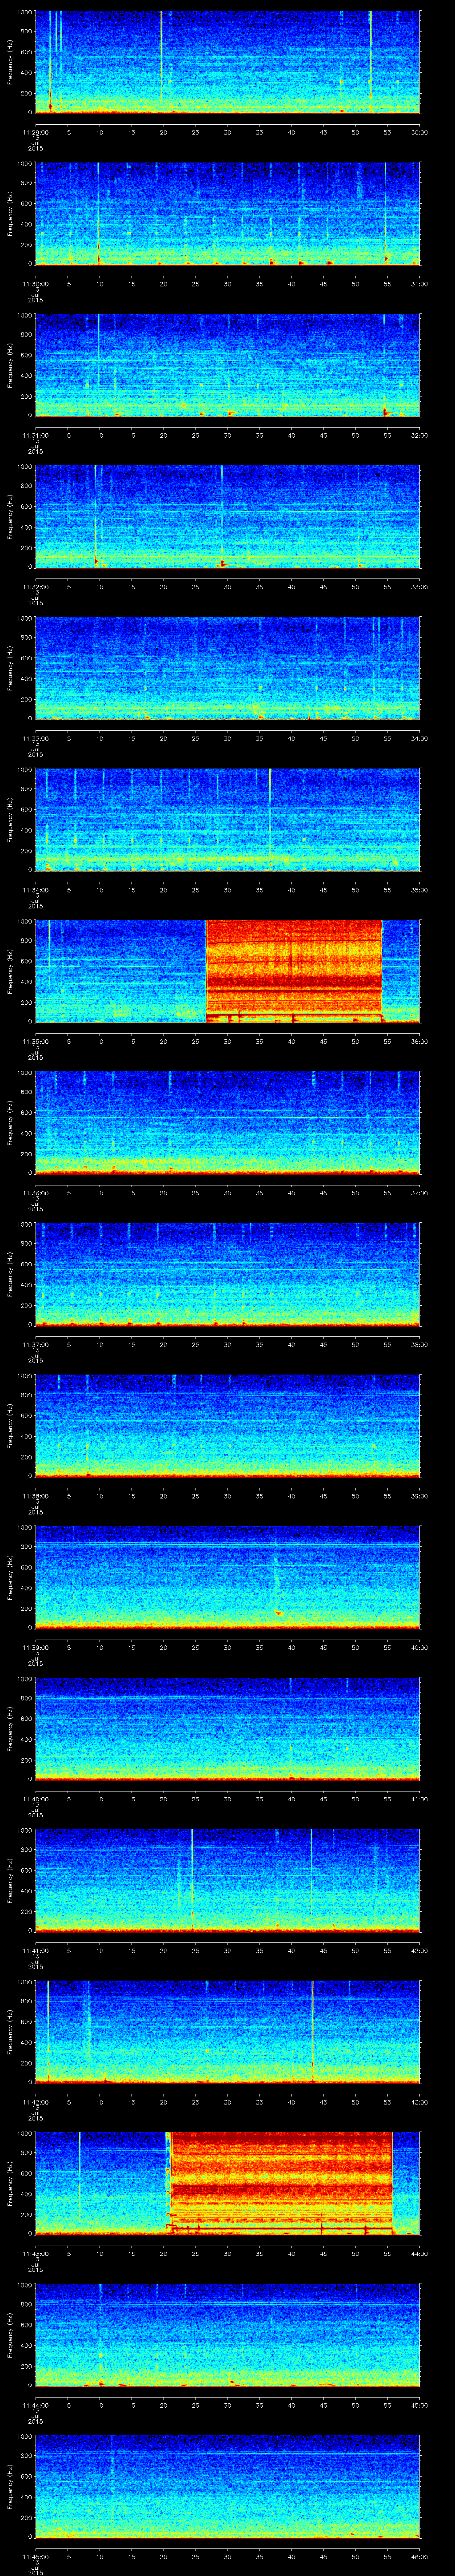
Task: Select the 11:37:00 axis time label
Action: [35, 1343]
